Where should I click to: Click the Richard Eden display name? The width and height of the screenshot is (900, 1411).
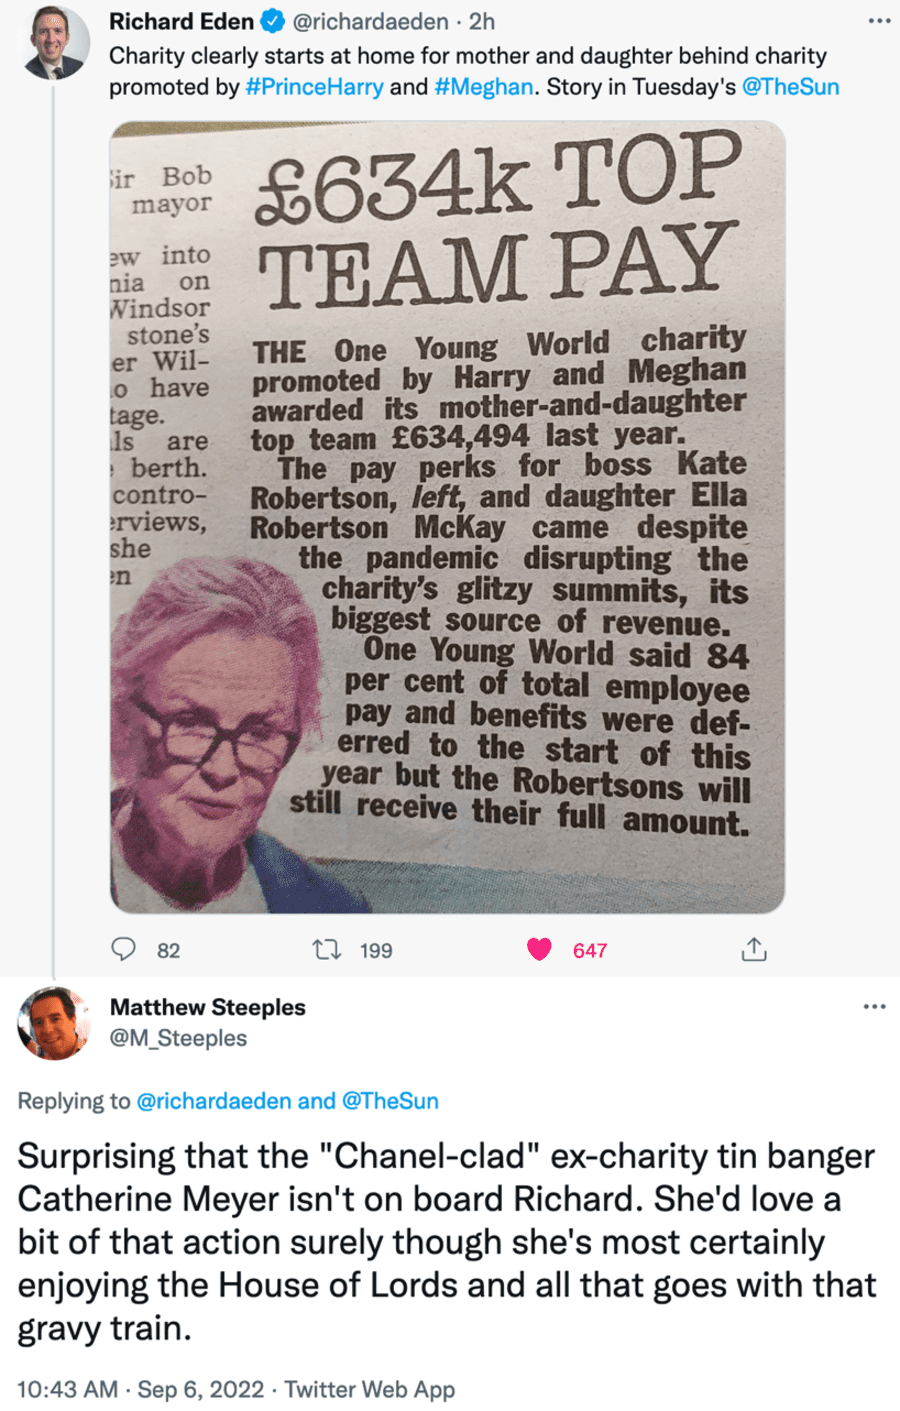[181, 21]
